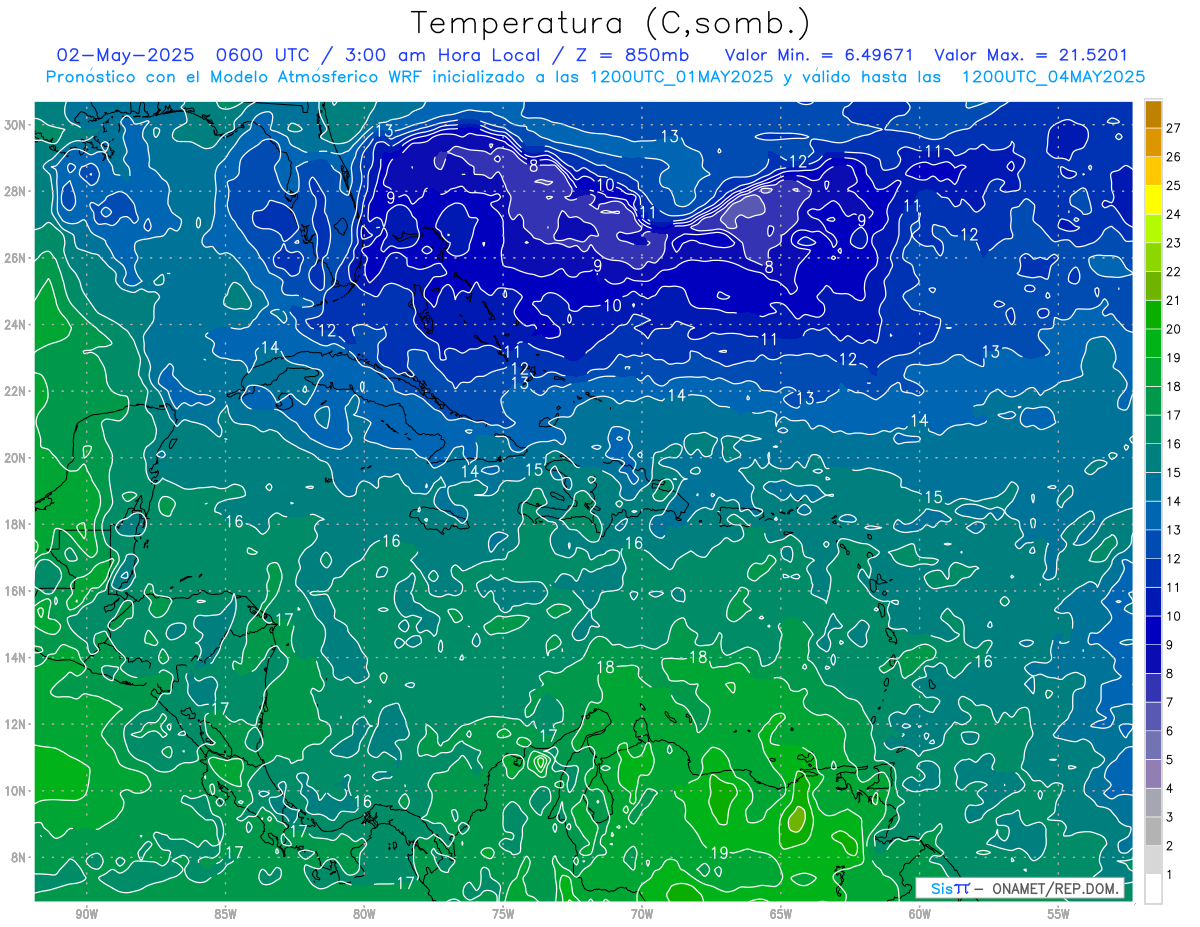Pick the white swatch below legend value 1
Viewport: 1200px width, 927px height.
pos(1153,889)
